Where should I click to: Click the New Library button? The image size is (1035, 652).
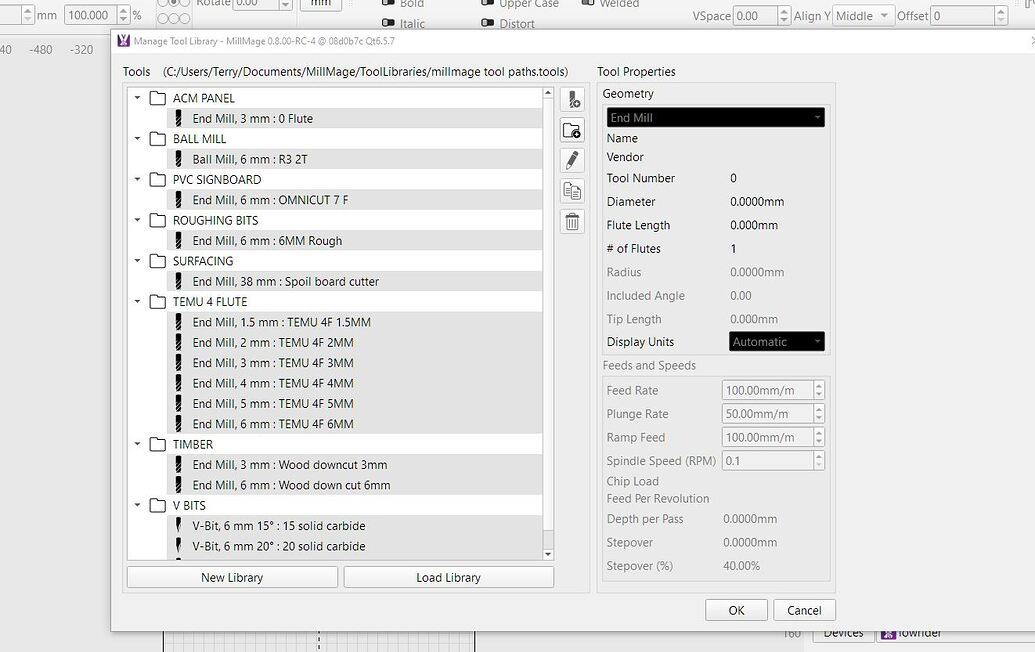(x=231, y=577)
